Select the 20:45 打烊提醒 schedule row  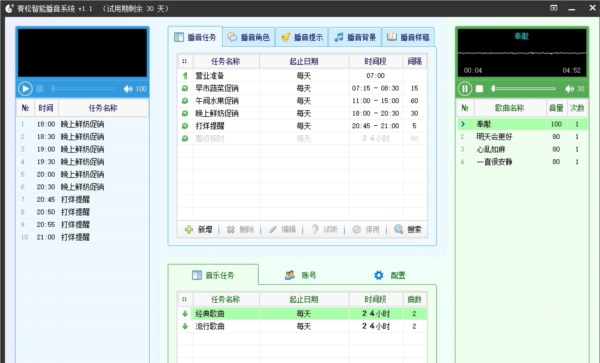pos(82,199)
